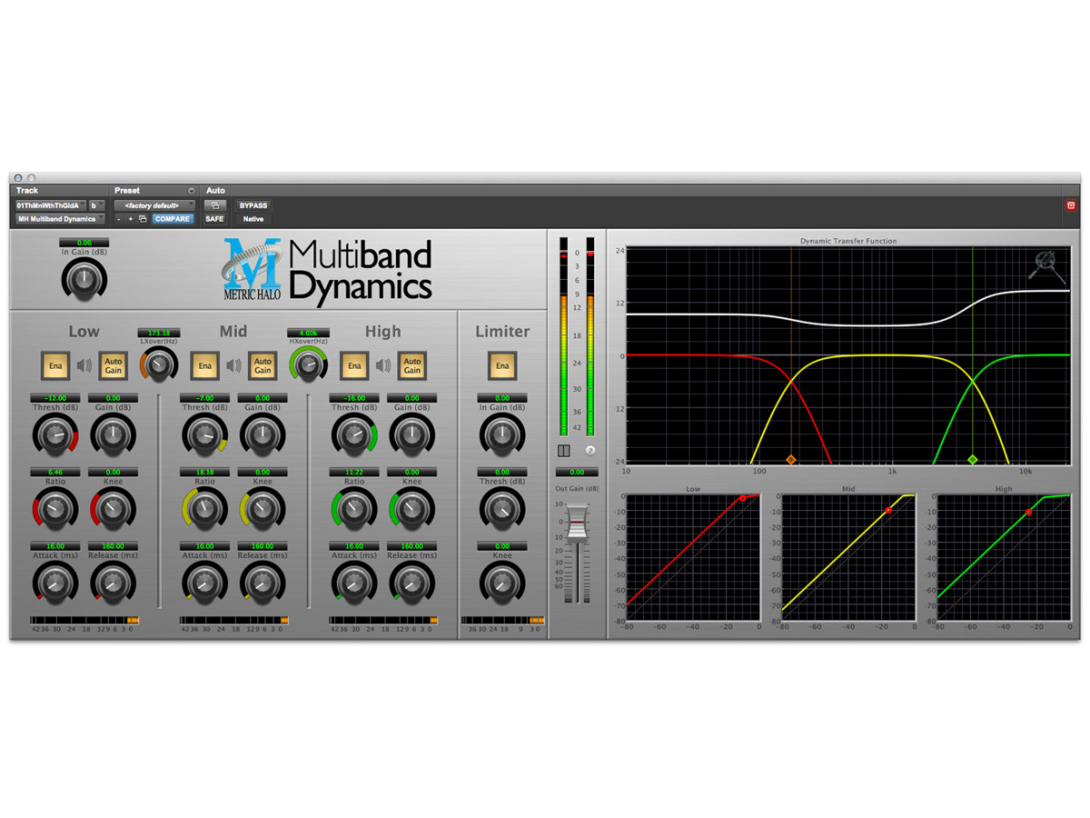The width and height of the screenshot is (1090, 818).
Task: Click the Low band Ratio knob
Action: (55, 509)
